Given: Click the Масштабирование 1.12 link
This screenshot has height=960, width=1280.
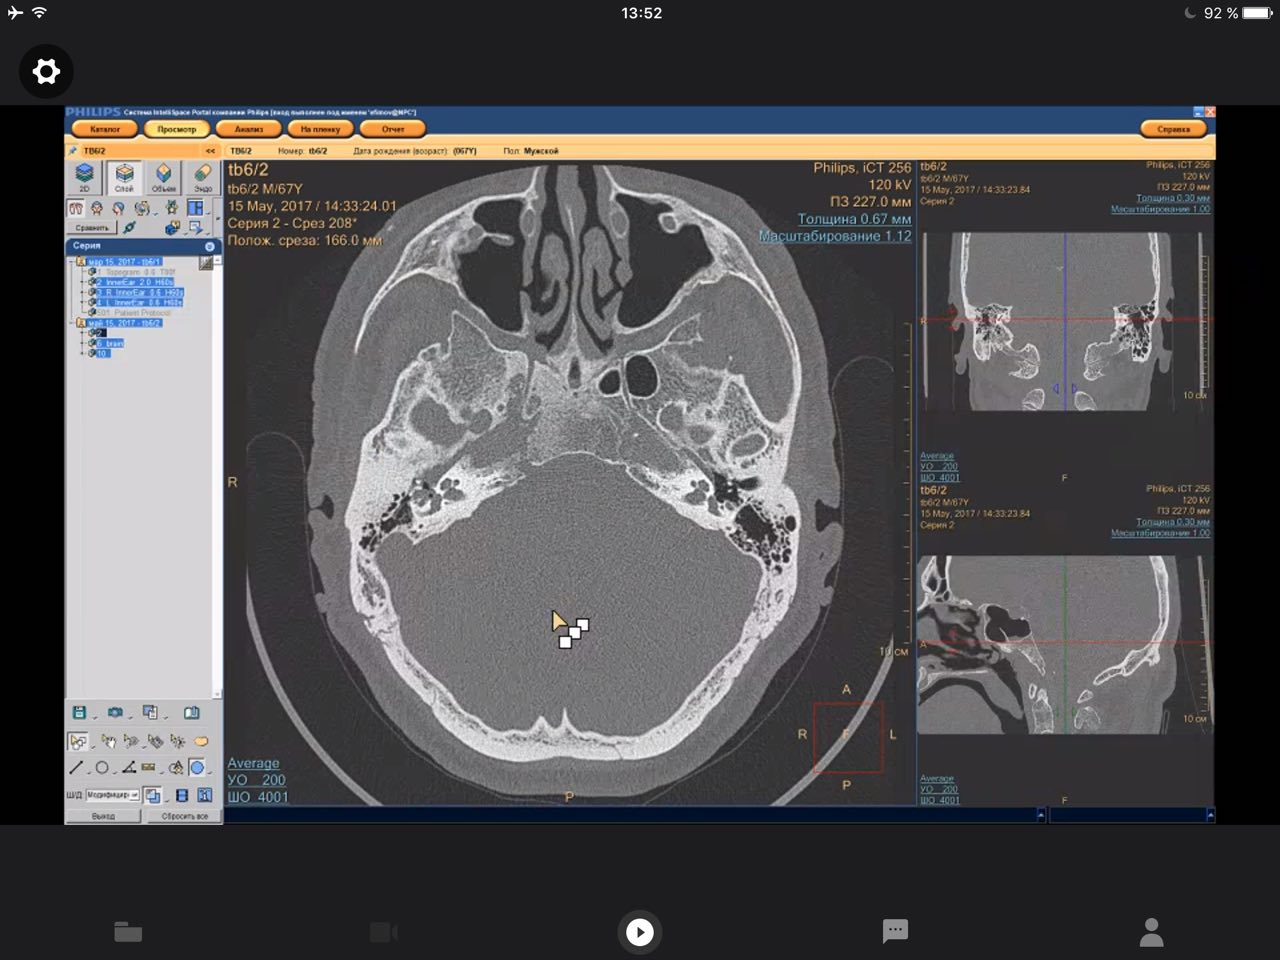Looking at the screenshot, I should [835, 236].
